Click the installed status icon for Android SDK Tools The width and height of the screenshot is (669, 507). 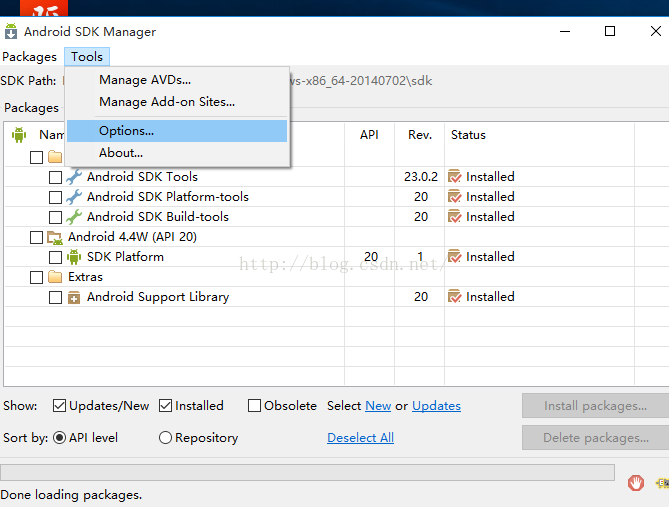coord(454,176)
